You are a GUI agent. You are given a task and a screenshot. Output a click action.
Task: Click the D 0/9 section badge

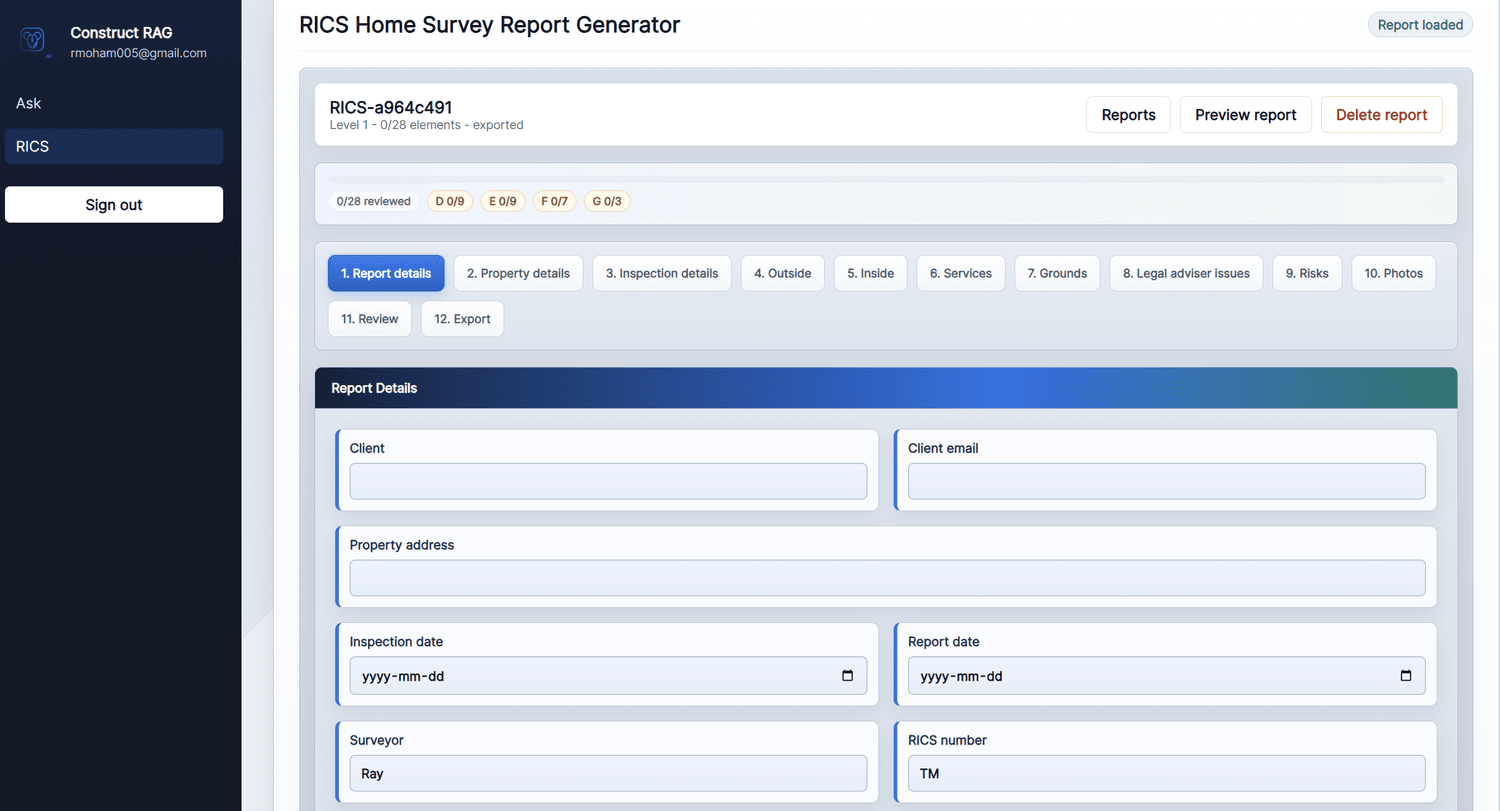pyautogui.click(x=450, y=201)
